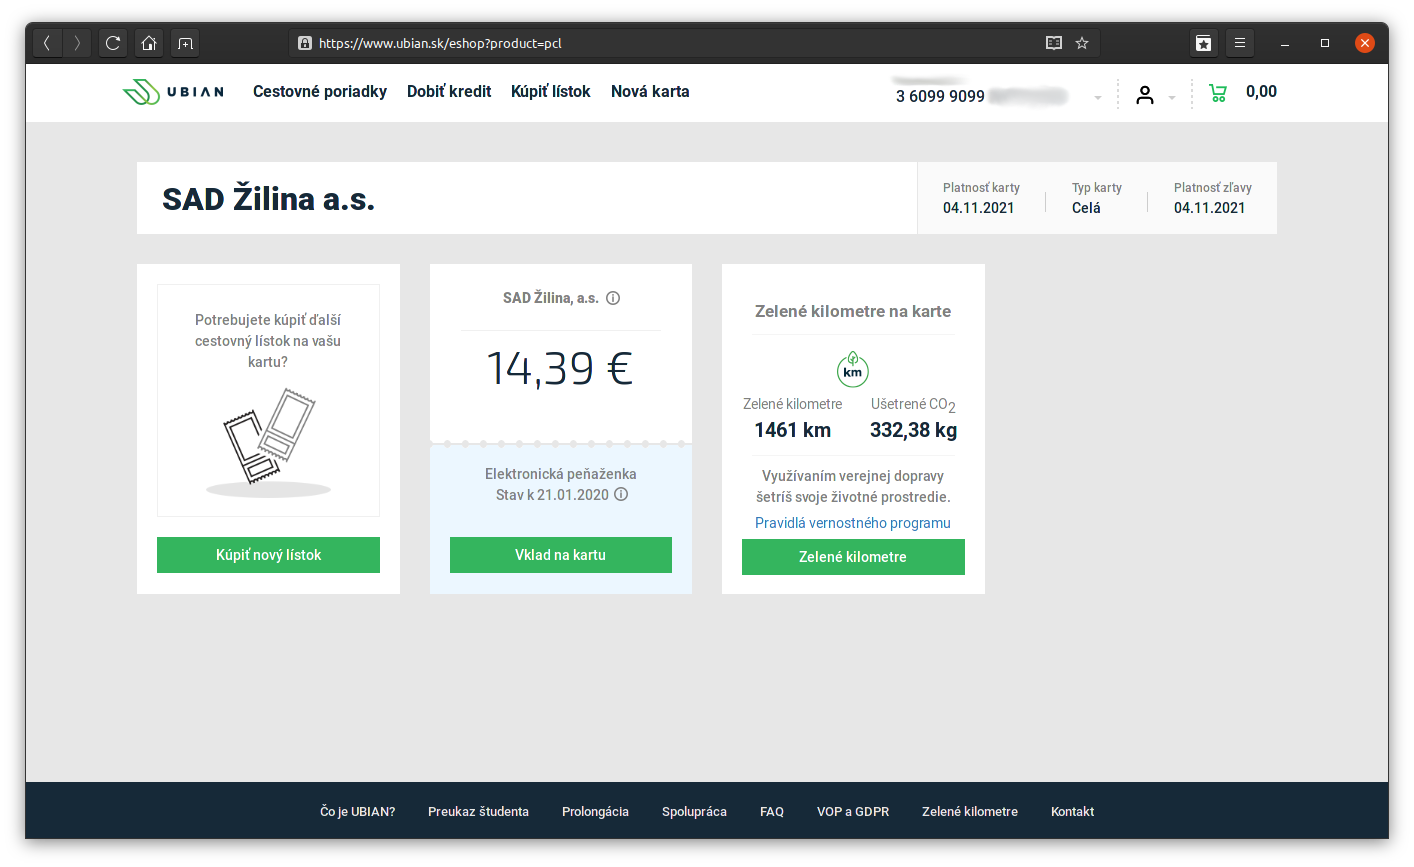Click the green km leaf icon
Screen dimensions: 1414x867
853,369
